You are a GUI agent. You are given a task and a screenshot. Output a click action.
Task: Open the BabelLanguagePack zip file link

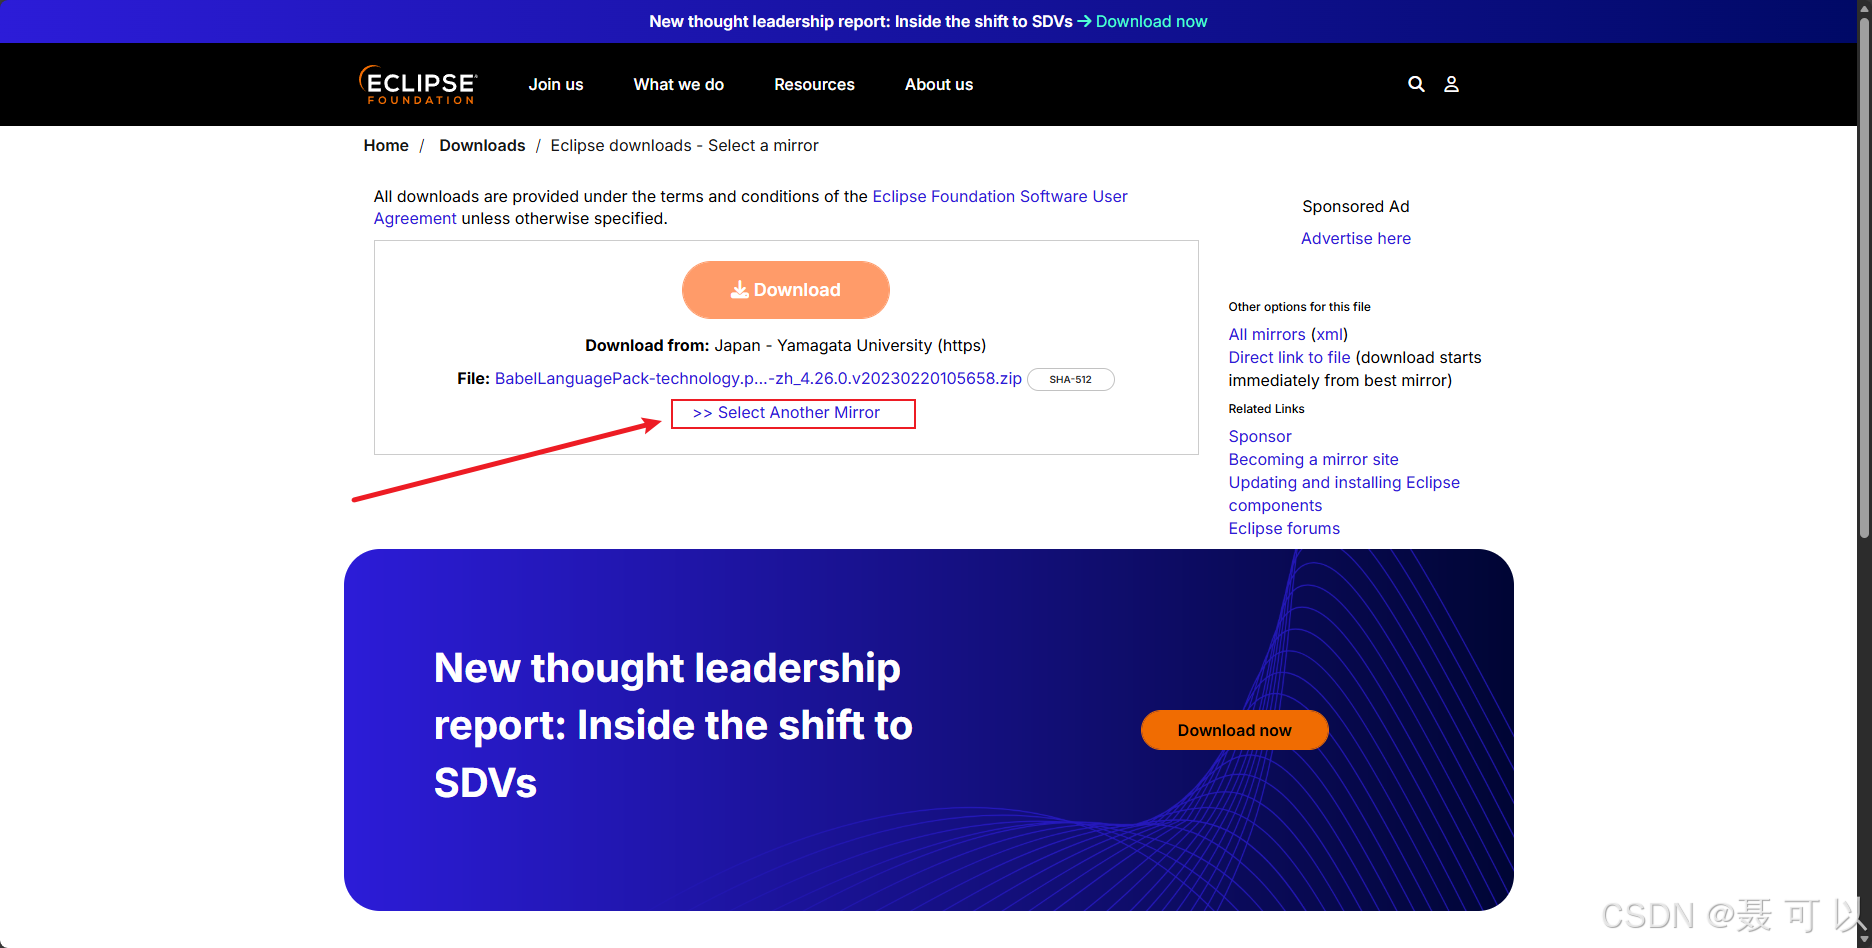coord(758,379)
